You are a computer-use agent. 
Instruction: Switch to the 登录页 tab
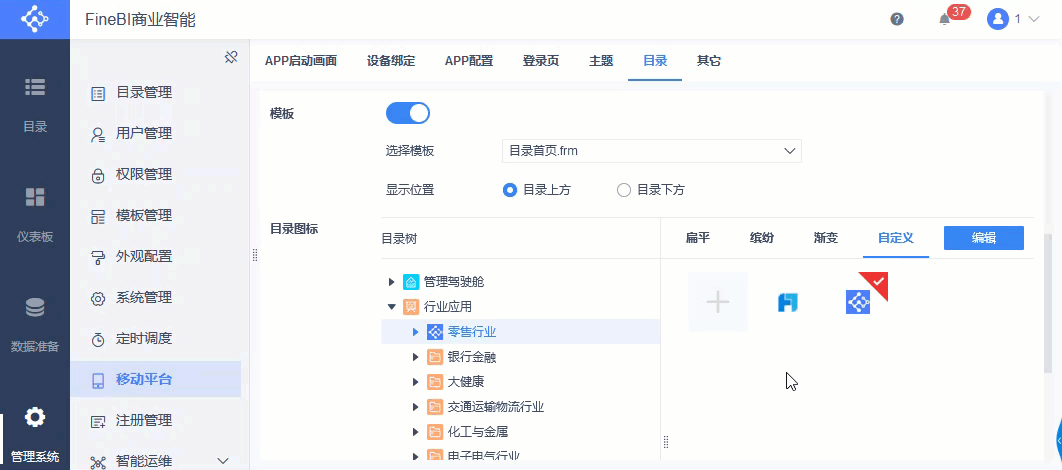click(540, 61)
